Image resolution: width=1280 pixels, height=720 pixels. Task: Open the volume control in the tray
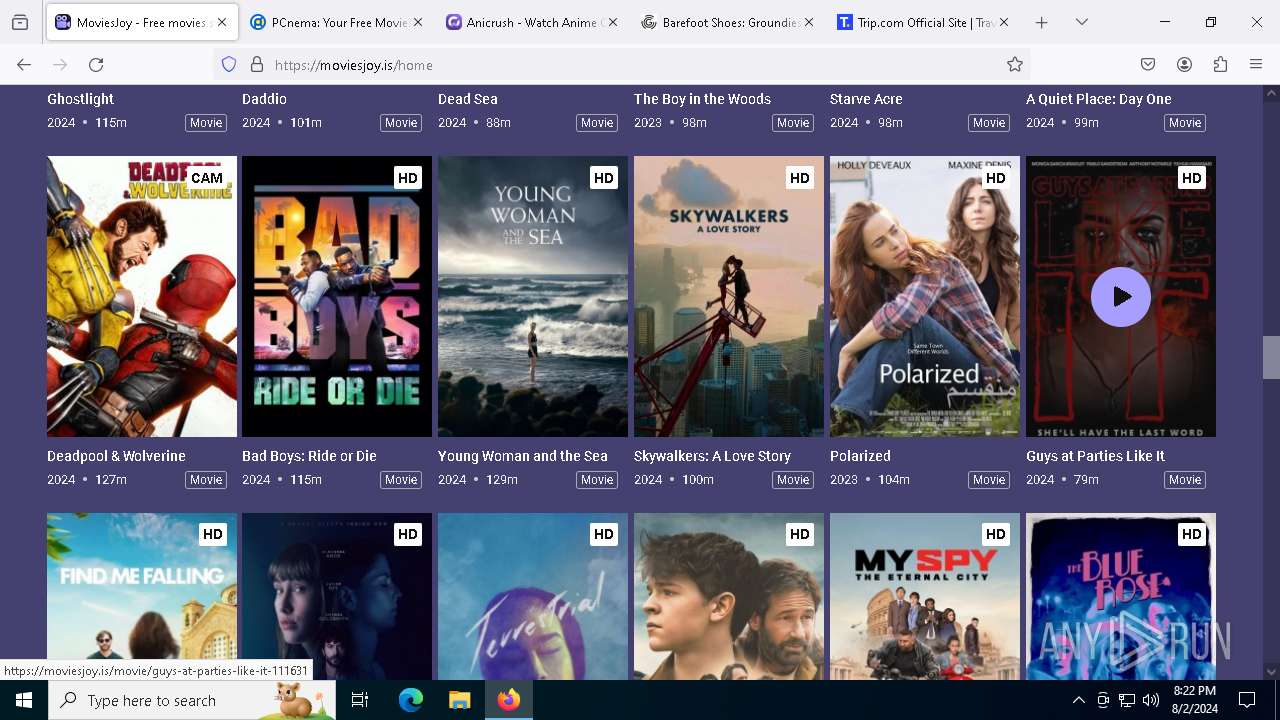[1151, 700]
